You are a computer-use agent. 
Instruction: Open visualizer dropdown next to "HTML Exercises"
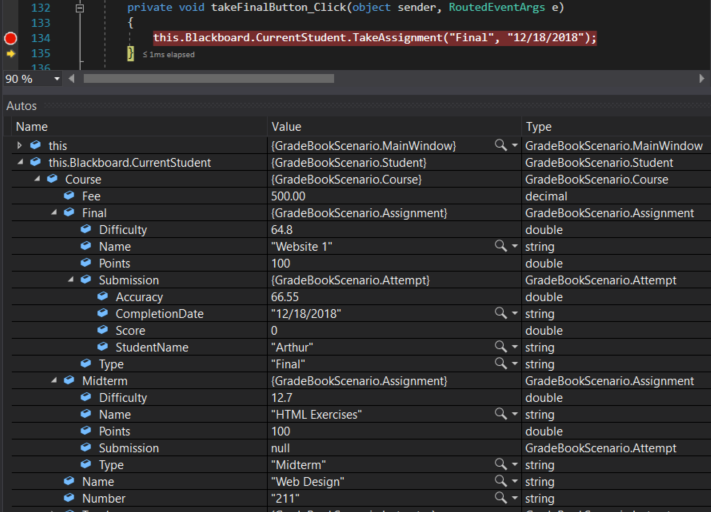(x=515, y=414)
